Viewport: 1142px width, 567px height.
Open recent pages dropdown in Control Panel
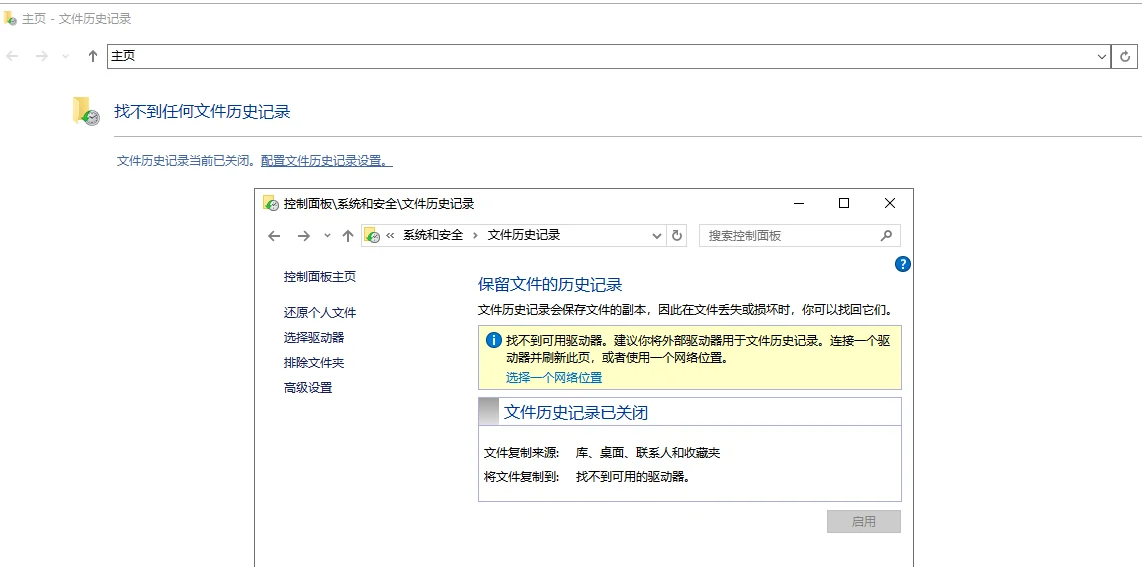327,236
